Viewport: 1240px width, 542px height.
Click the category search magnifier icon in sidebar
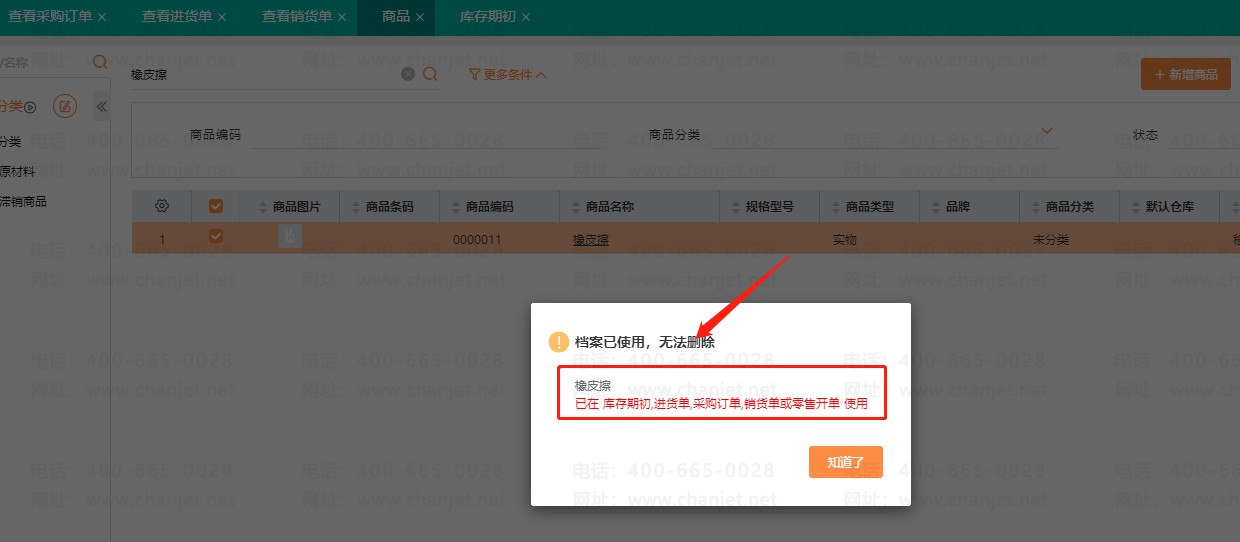[99, 62]
